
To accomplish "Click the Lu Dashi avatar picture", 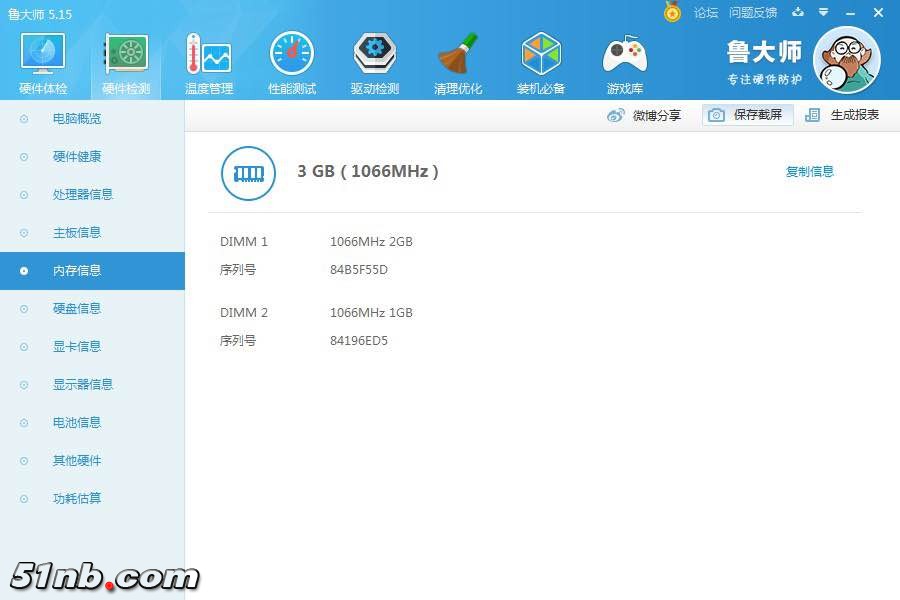I will point(846,59).
